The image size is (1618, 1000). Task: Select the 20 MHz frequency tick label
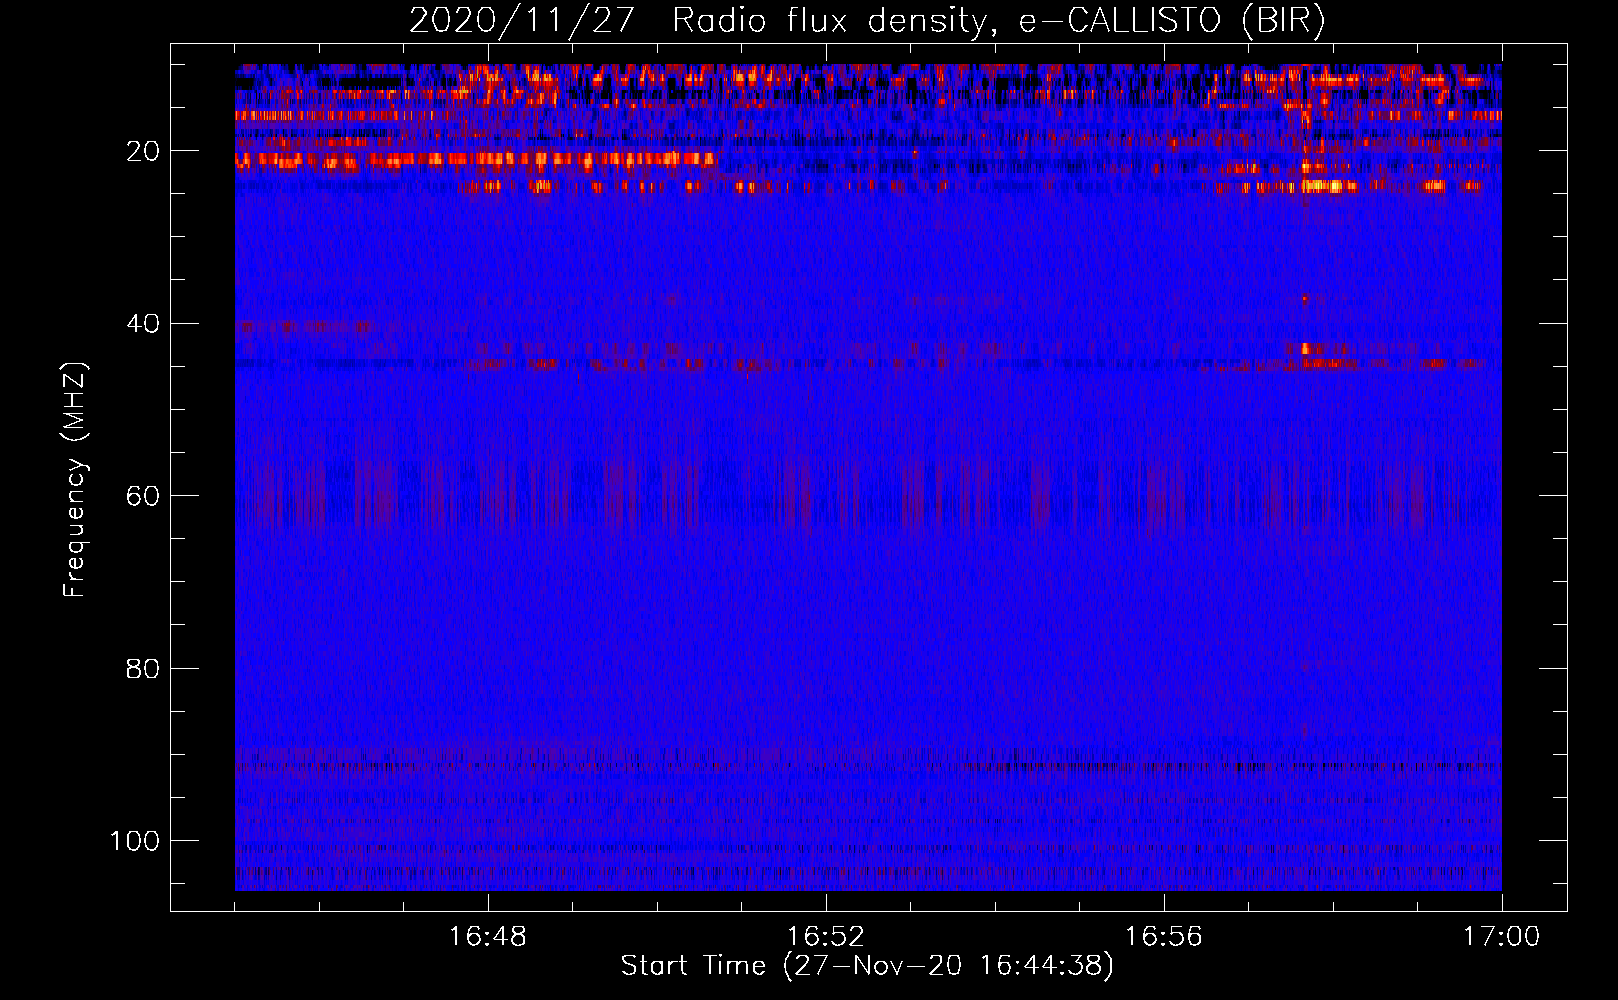(x=142, y=151)
